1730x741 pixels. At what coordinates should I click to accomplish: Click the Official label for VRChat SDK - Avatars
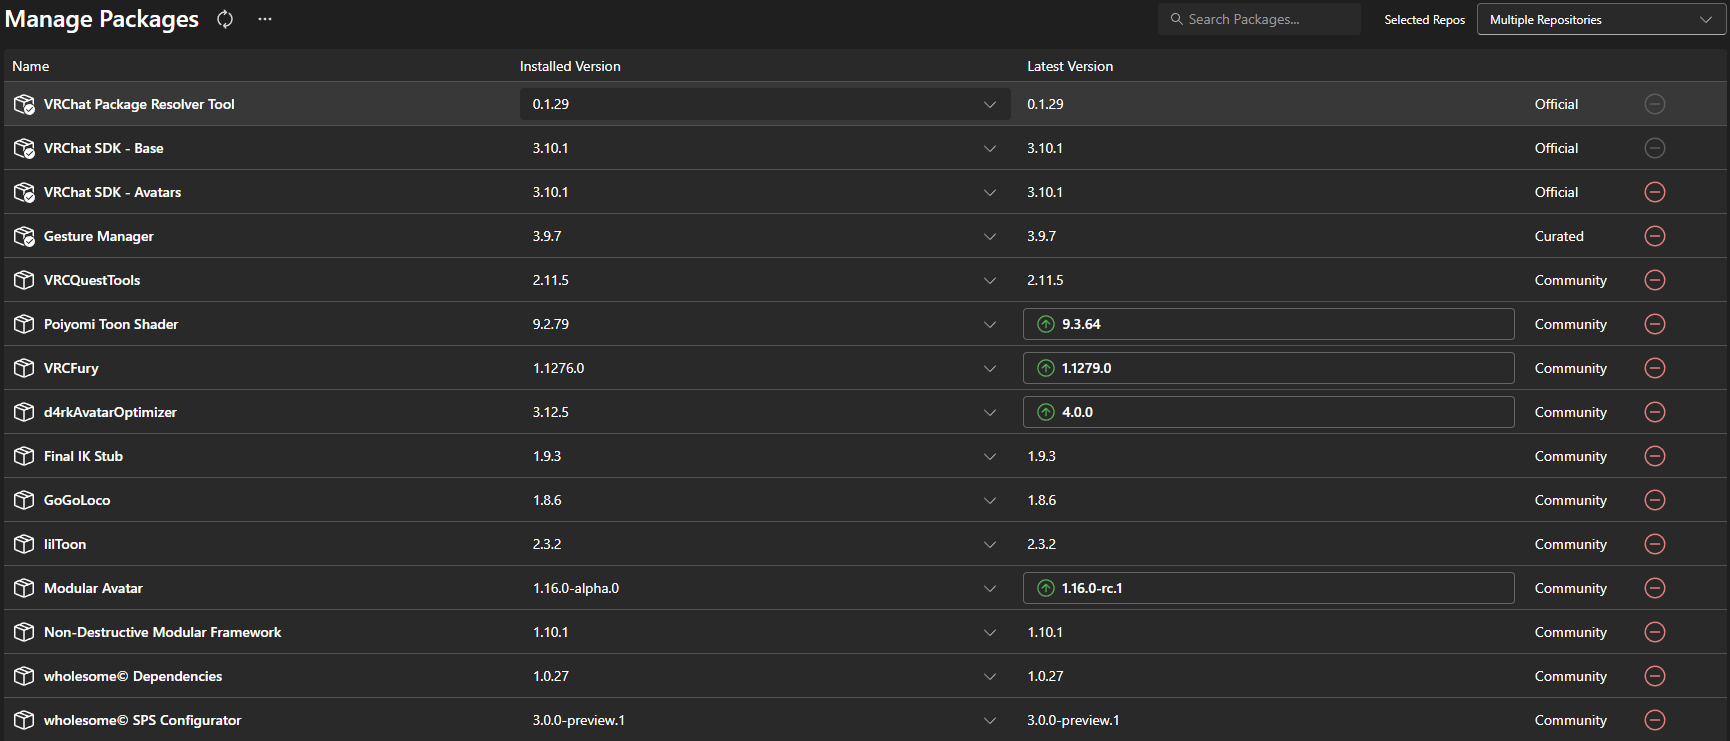click(1557, 192)
